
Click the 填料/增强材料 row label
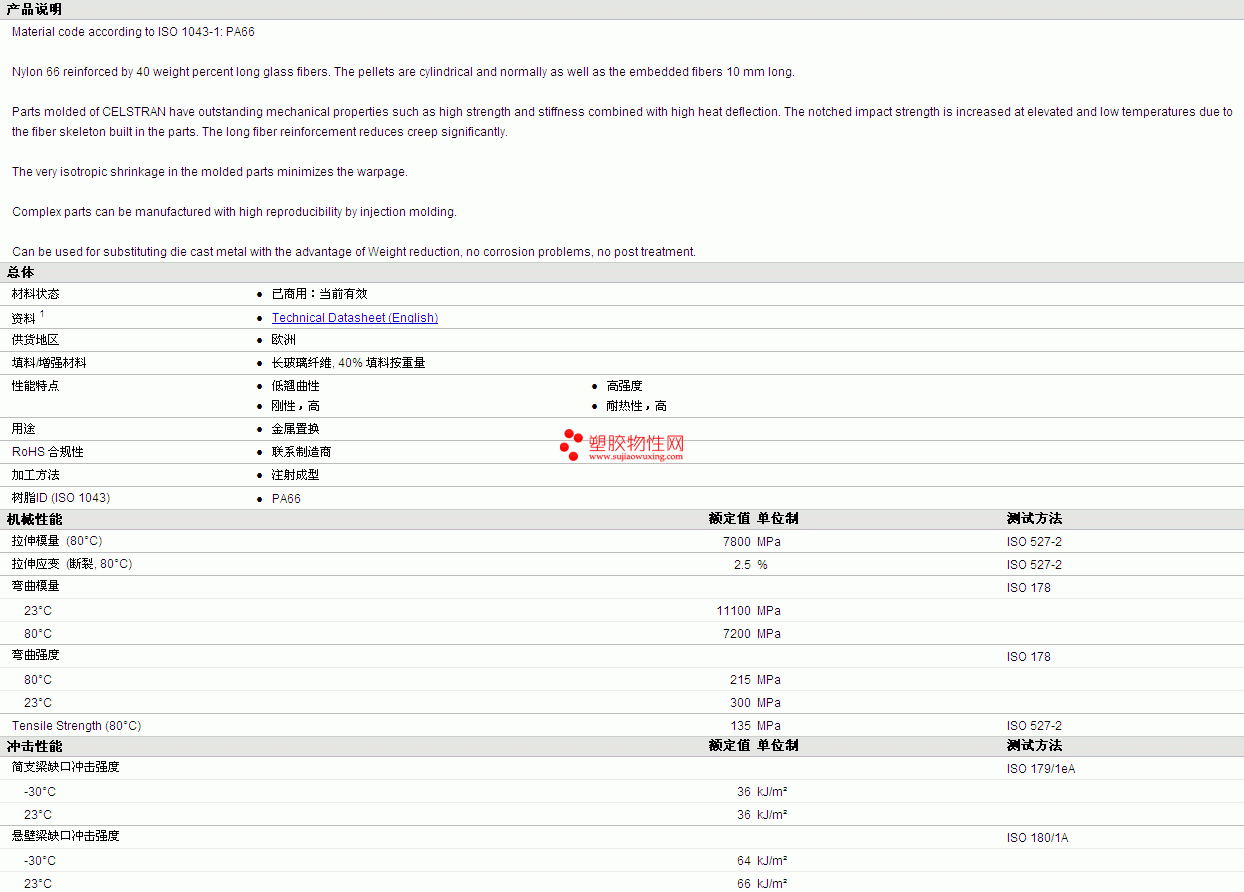pyautogui.click(x=49, y=363)
